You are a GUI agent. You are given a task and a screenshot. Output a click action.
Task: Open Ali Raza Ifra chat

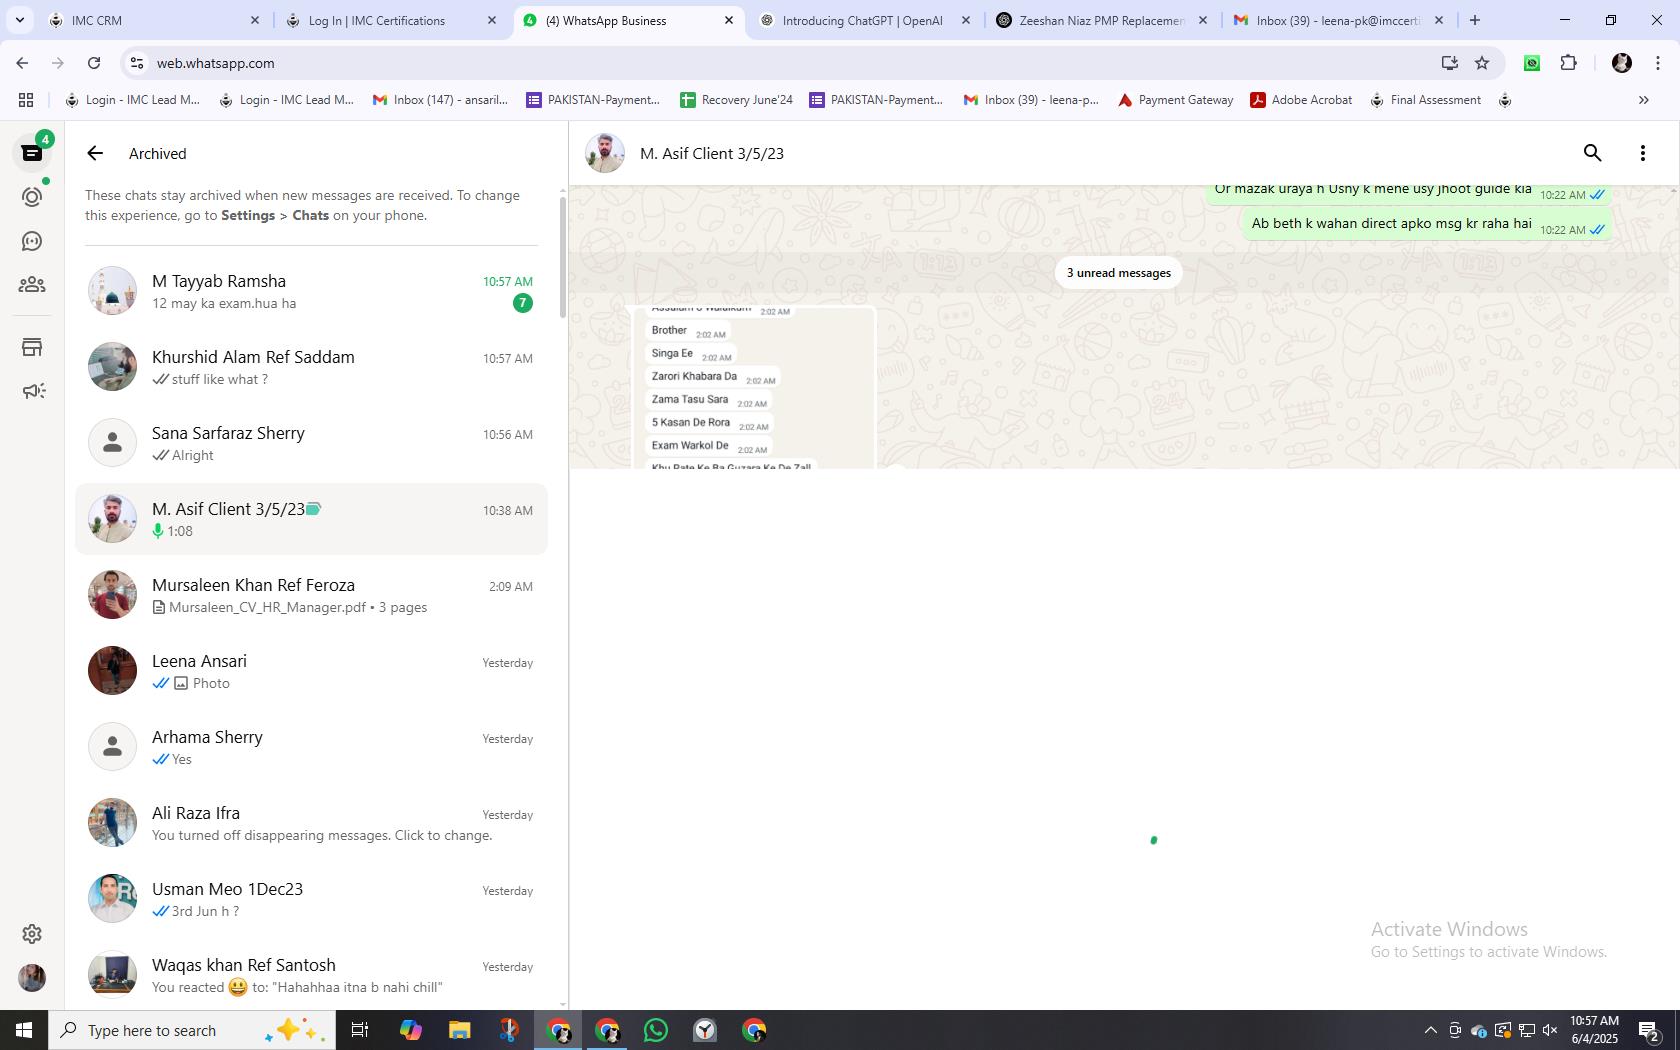(x=311, y=823)
